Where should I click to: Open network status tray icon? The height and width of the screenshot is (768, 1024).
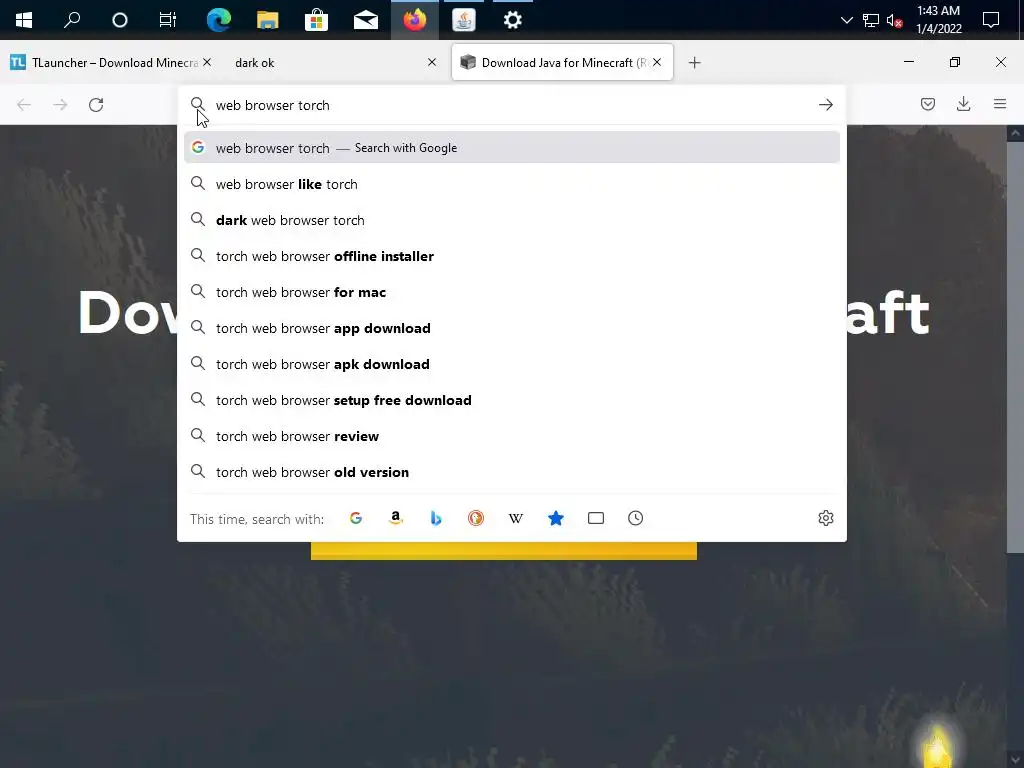point(871,20)
